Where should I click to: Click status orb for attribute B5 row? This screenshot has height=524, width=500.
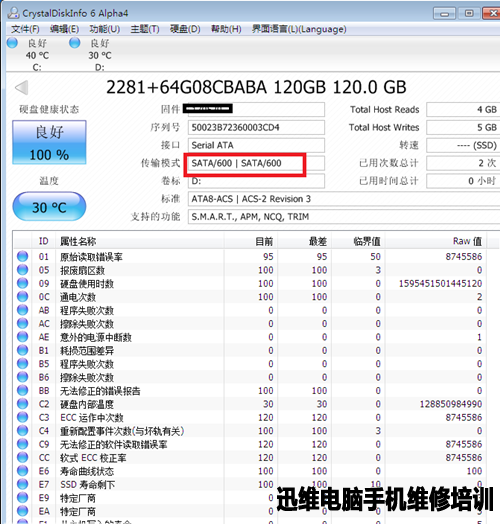click(x=23, y=363)
